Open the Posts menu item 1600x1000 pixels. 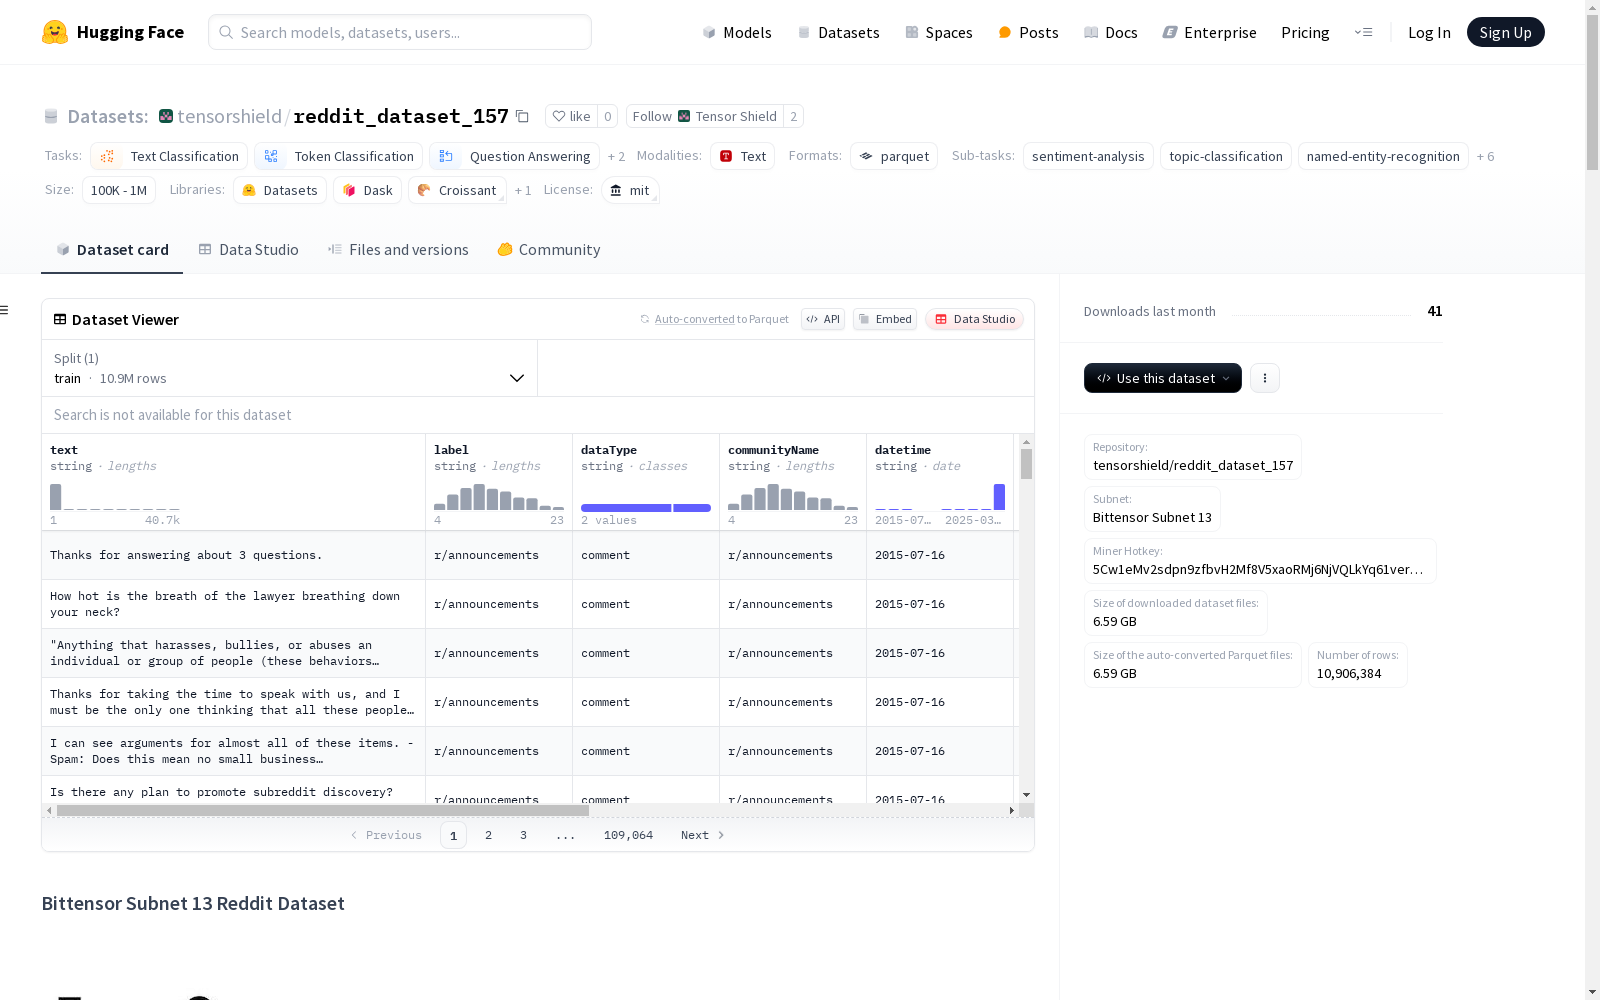pyautogui.click(x=1029, y=32)
